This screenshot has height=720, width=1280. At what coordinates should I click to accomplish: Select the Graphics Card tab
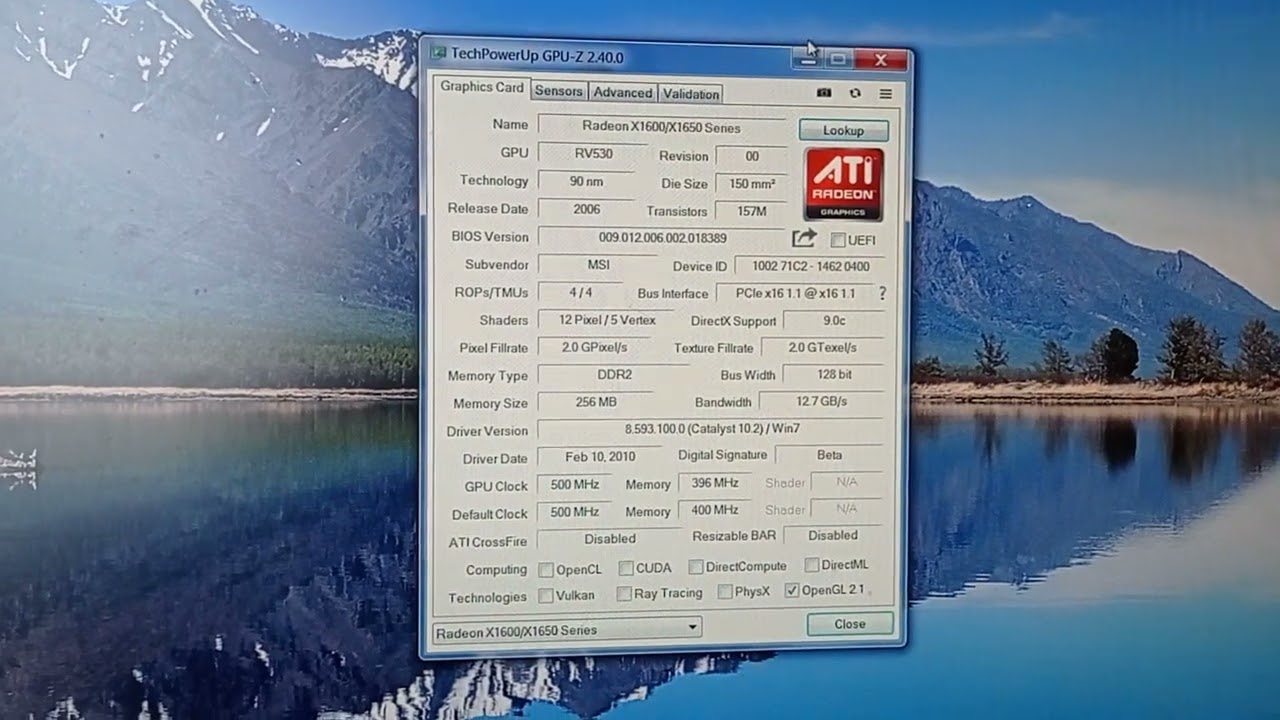click(x=482, y=87)
